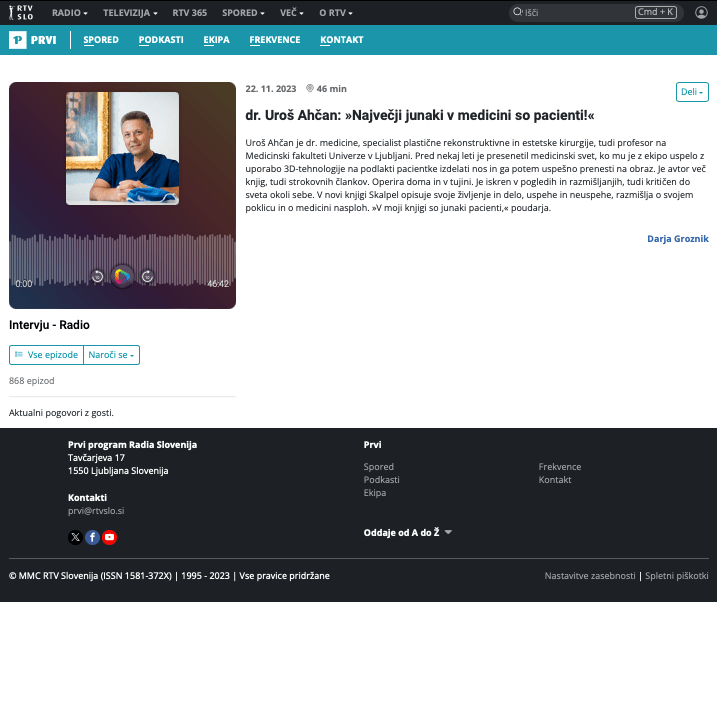Open the Televizija menu in top bar

(131, 13)
